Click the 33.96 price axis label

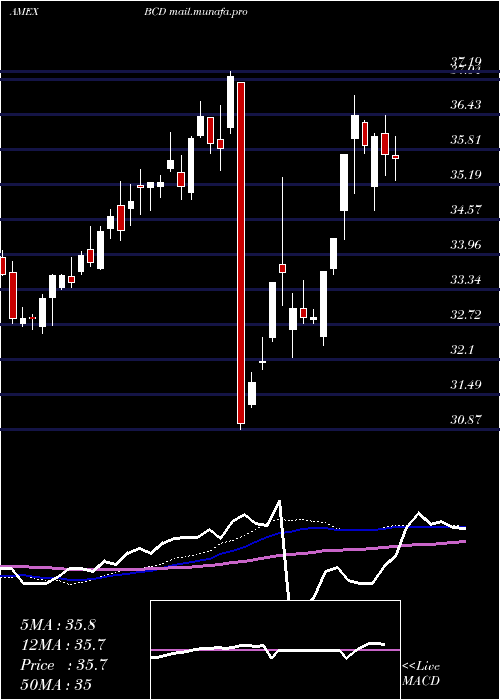[x=466, y=245]
